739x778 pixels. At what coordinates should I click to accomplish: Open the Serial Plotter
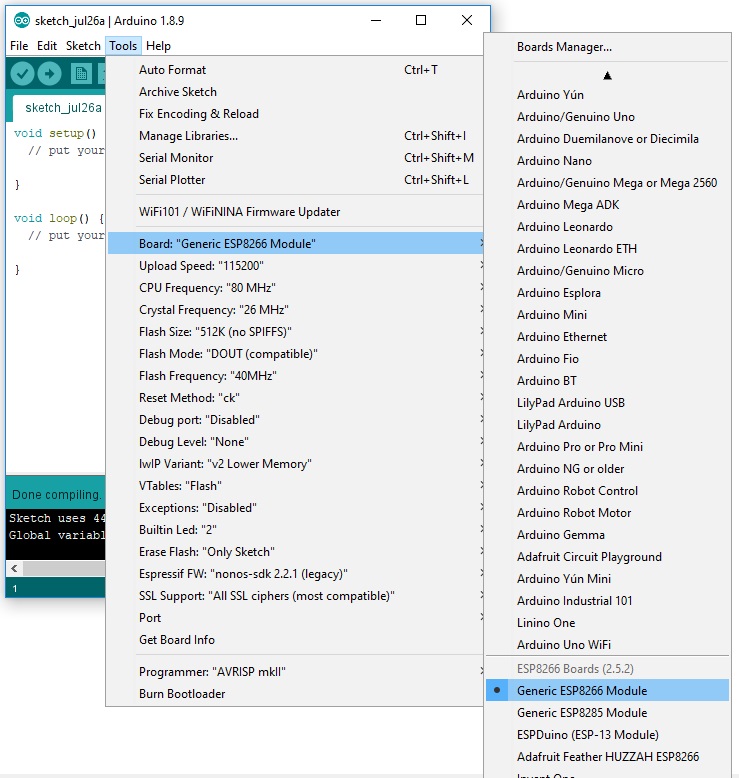tap(295, 179)
